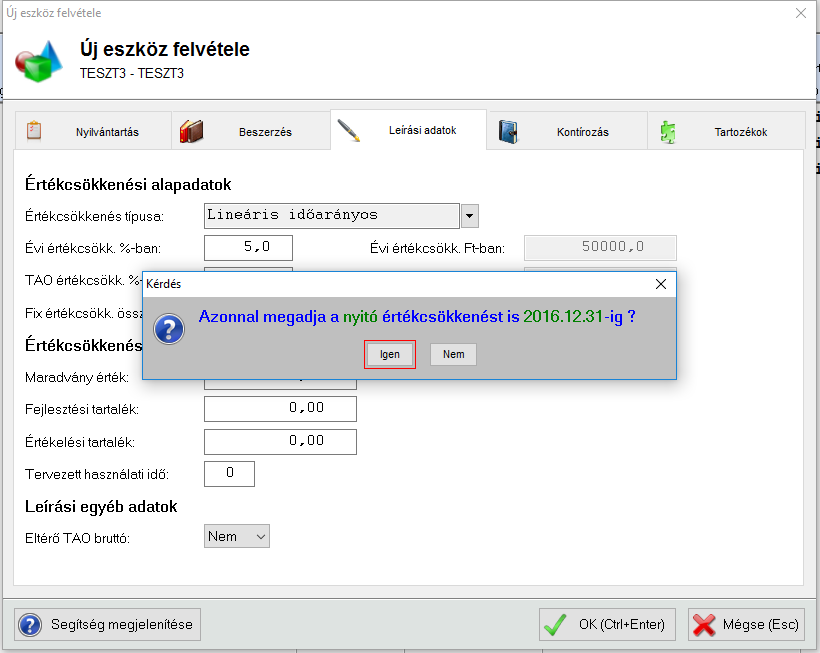The image size is (820, 653).
Task: Click the Évi értékcsökk. %-ban field
Action: pyautogui.click(x=248, y=248)
